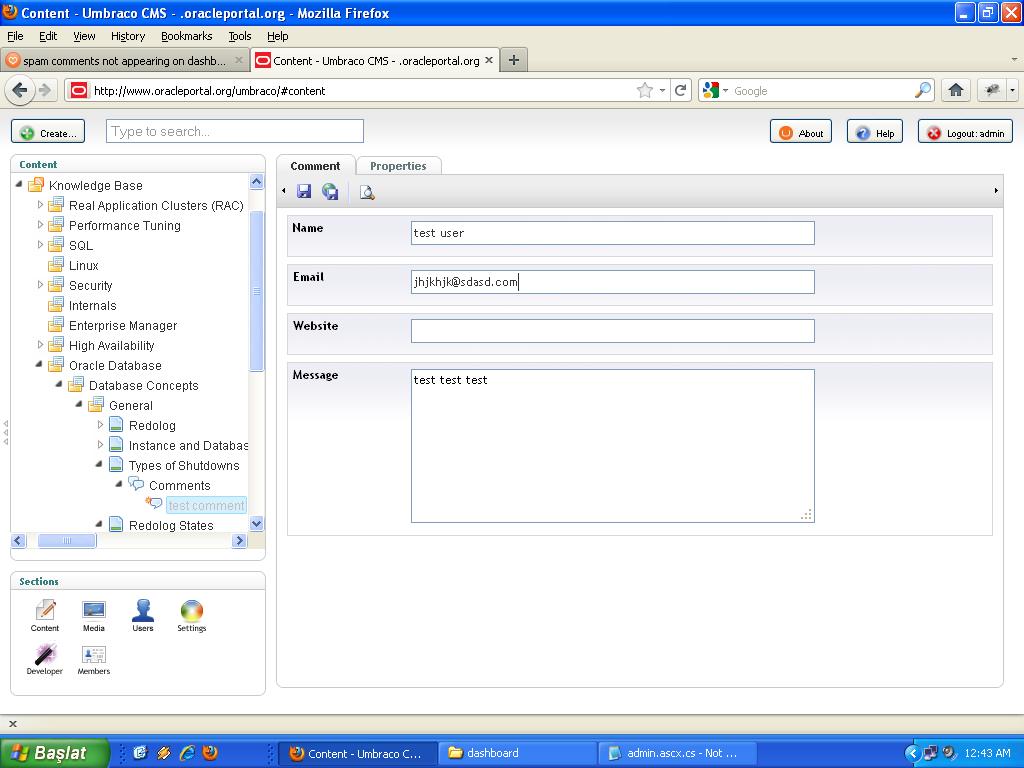Select the Linux tree item
The image size is (1024, 768).
tap(84, 265)
